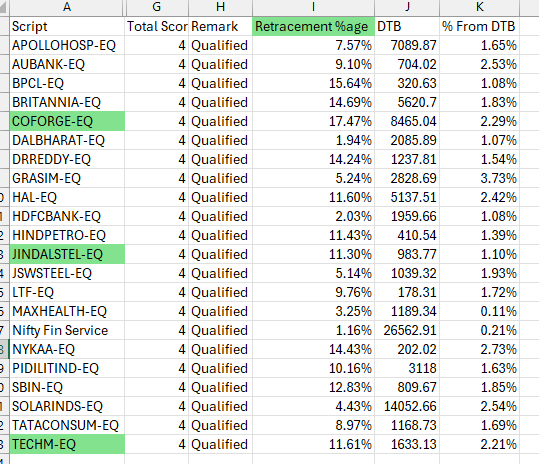This screenshot has width=539, height=464.
Task: Select the DRREDDY-EQ cell
Action: tap(67, 159)
